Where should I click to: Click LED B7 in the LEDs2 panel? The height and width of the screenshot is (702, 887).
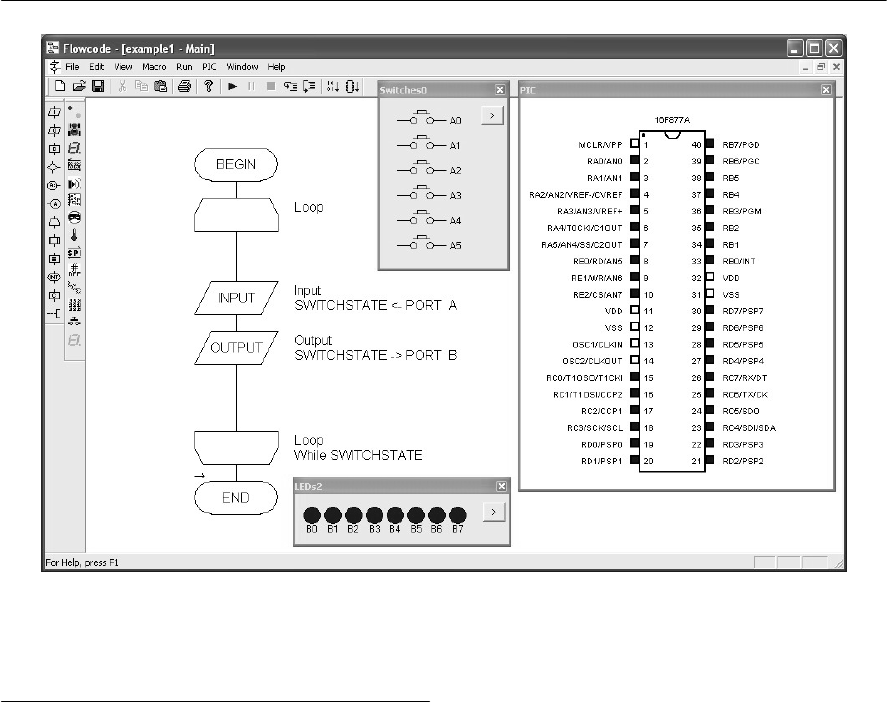coord(458,515)
